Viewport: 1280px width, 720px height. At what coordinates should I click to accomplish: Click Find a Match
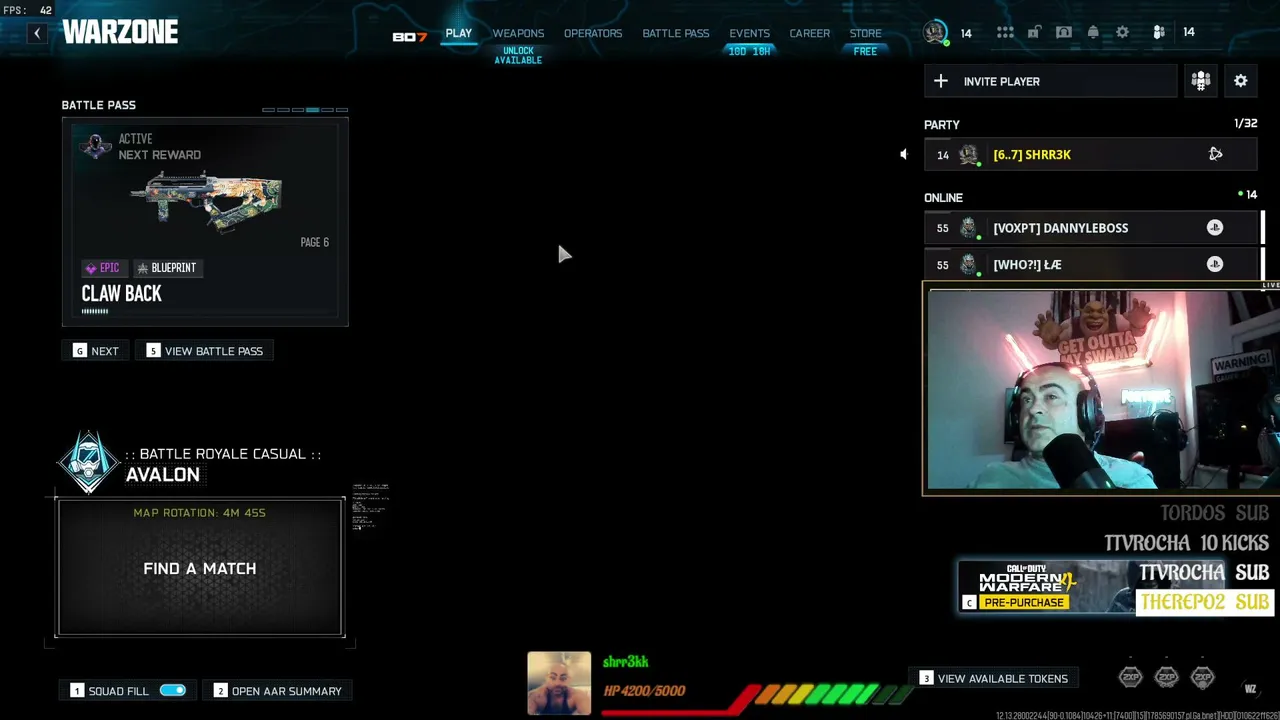[200, 567]
